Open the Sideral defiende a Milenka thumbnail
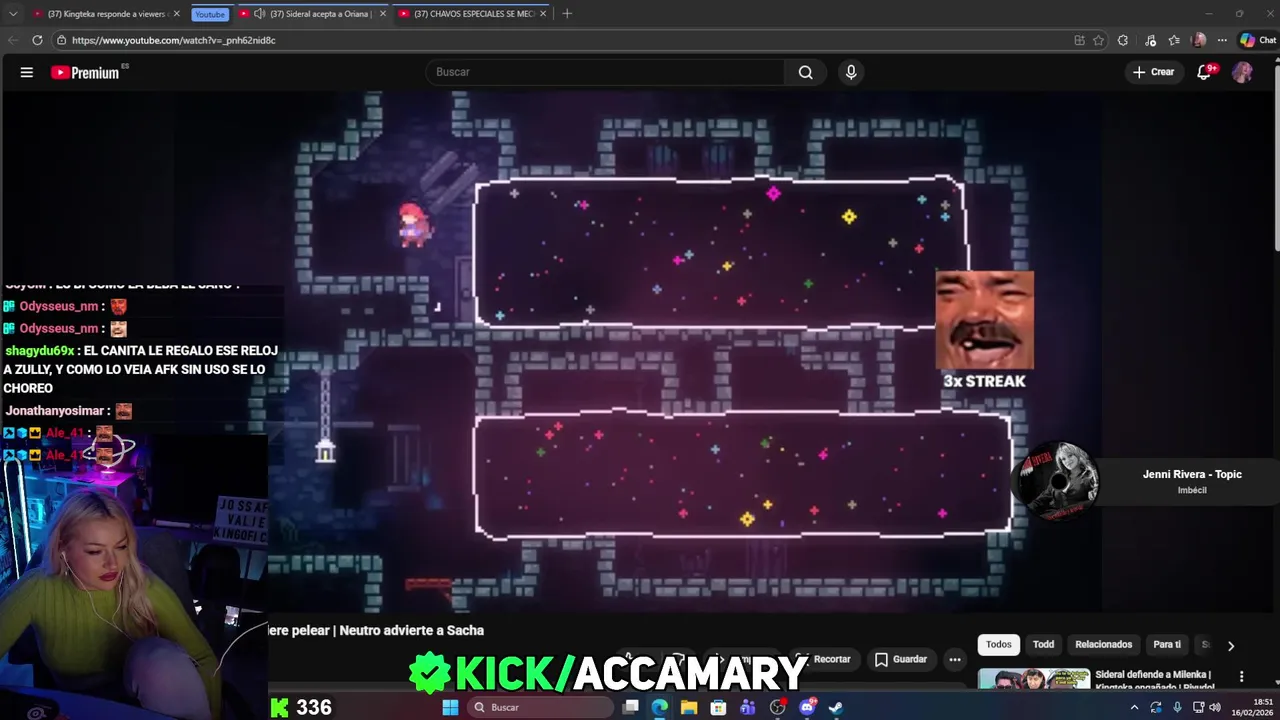Image resolution: width=1280 pixels, height=720 pixels. click(1034, 679)
